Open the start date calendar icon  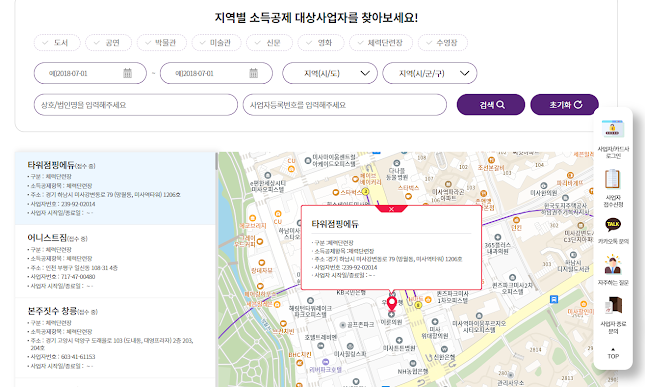(128, 73)
